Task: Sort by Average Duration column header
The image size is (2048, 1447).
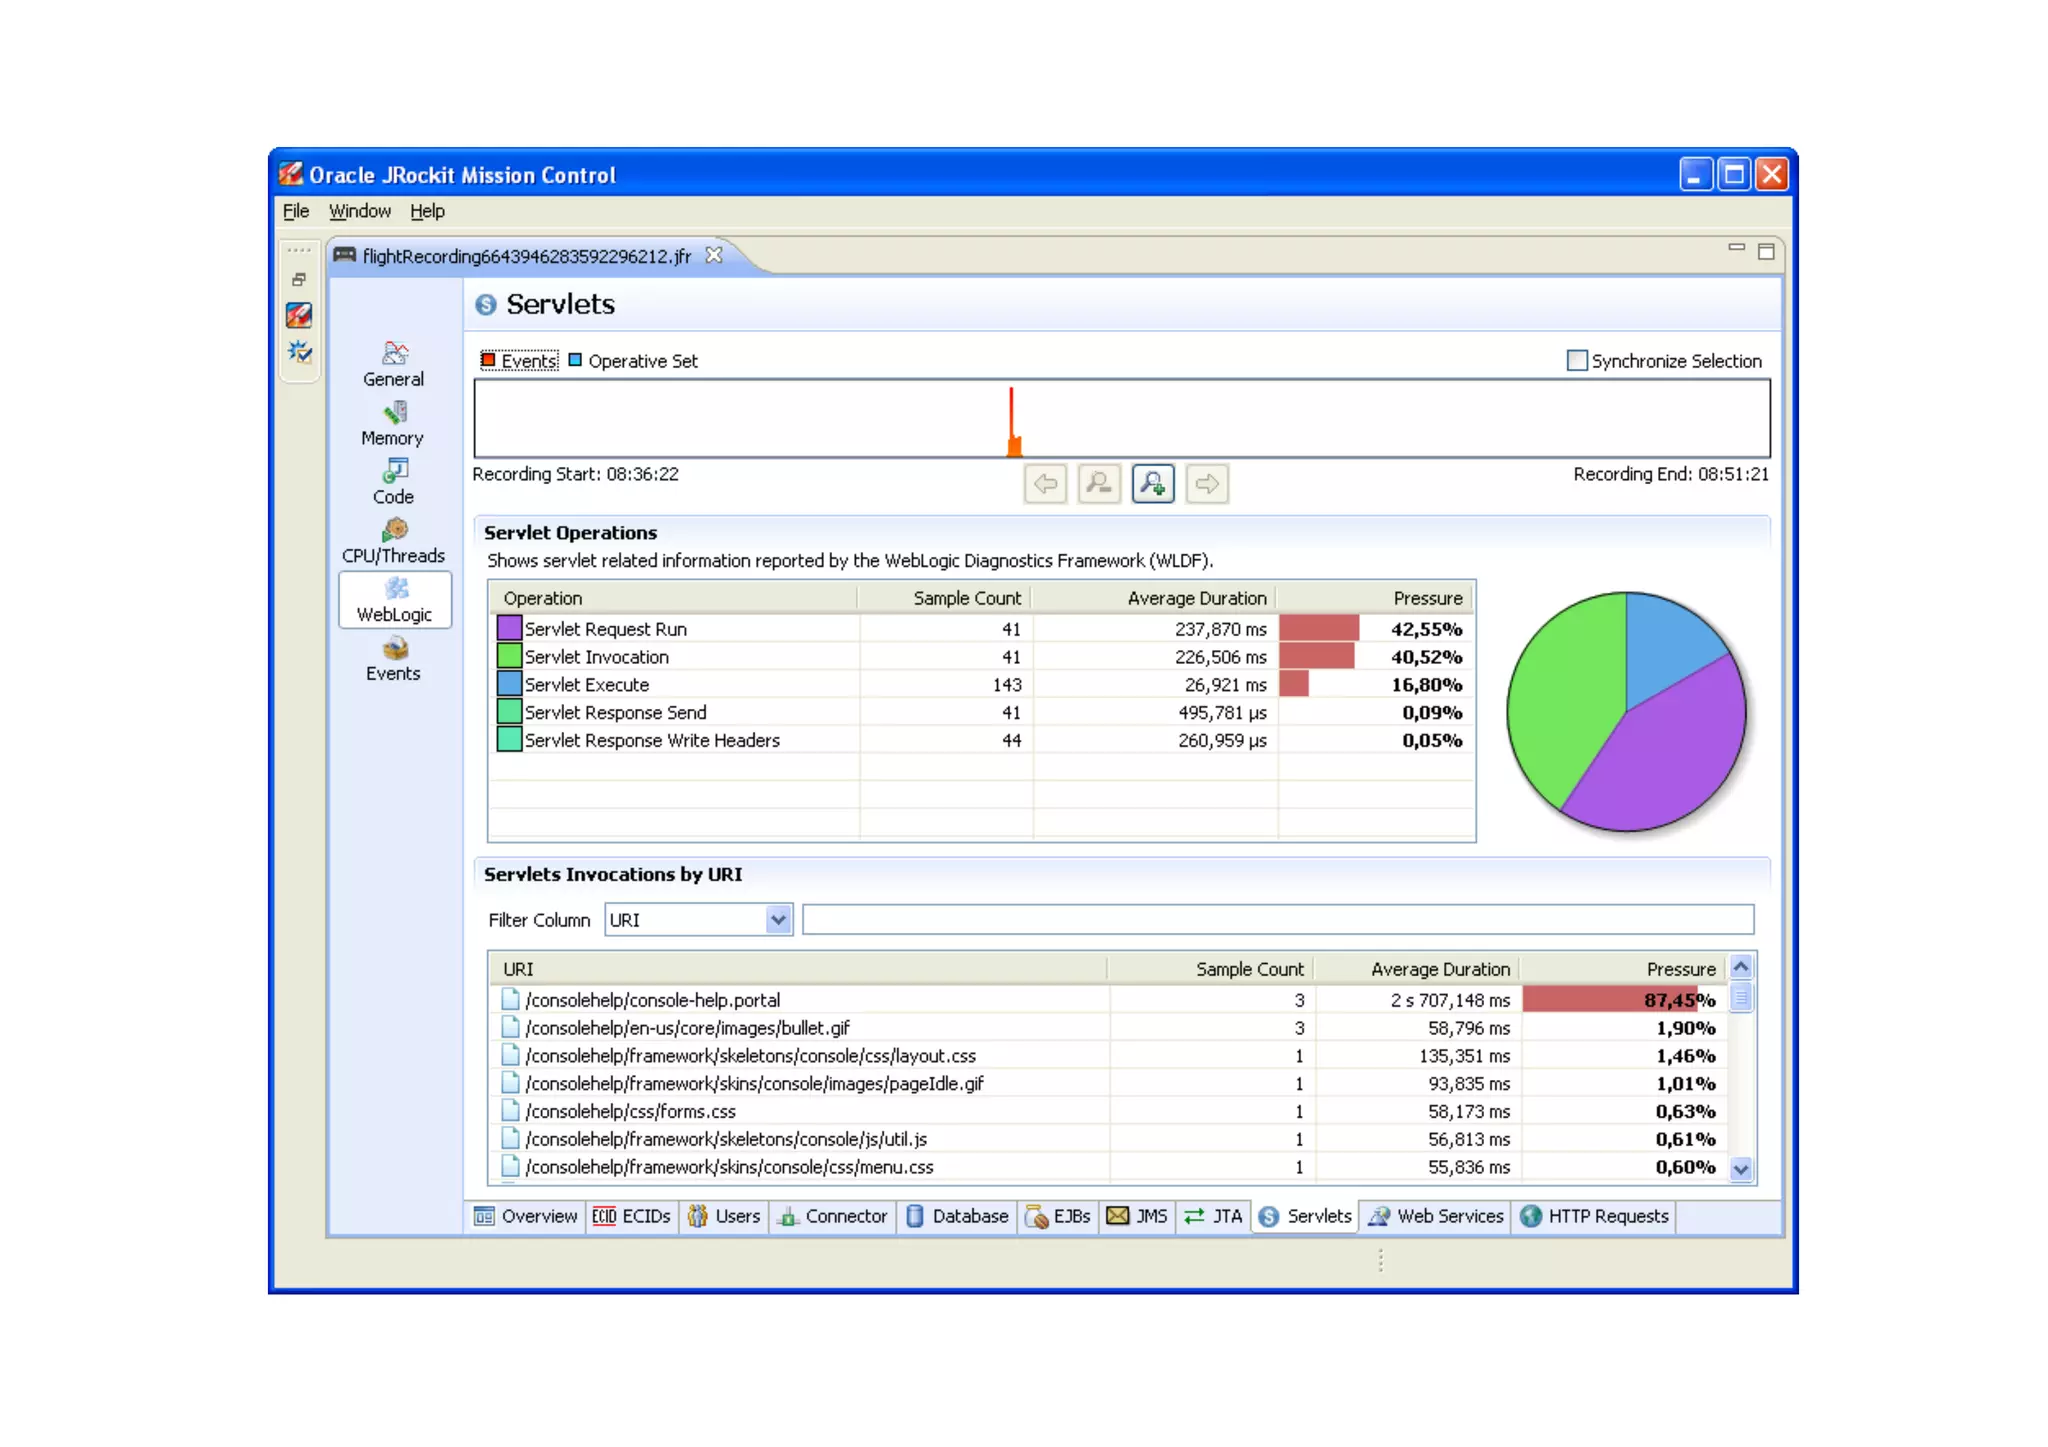Action: [1196, 598]
